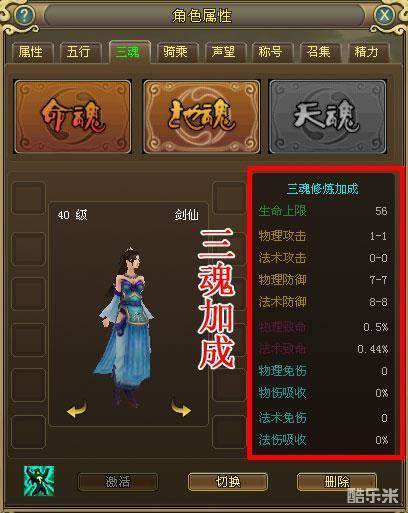
Task: Open the 声望 tab
Action: (224, 52)
